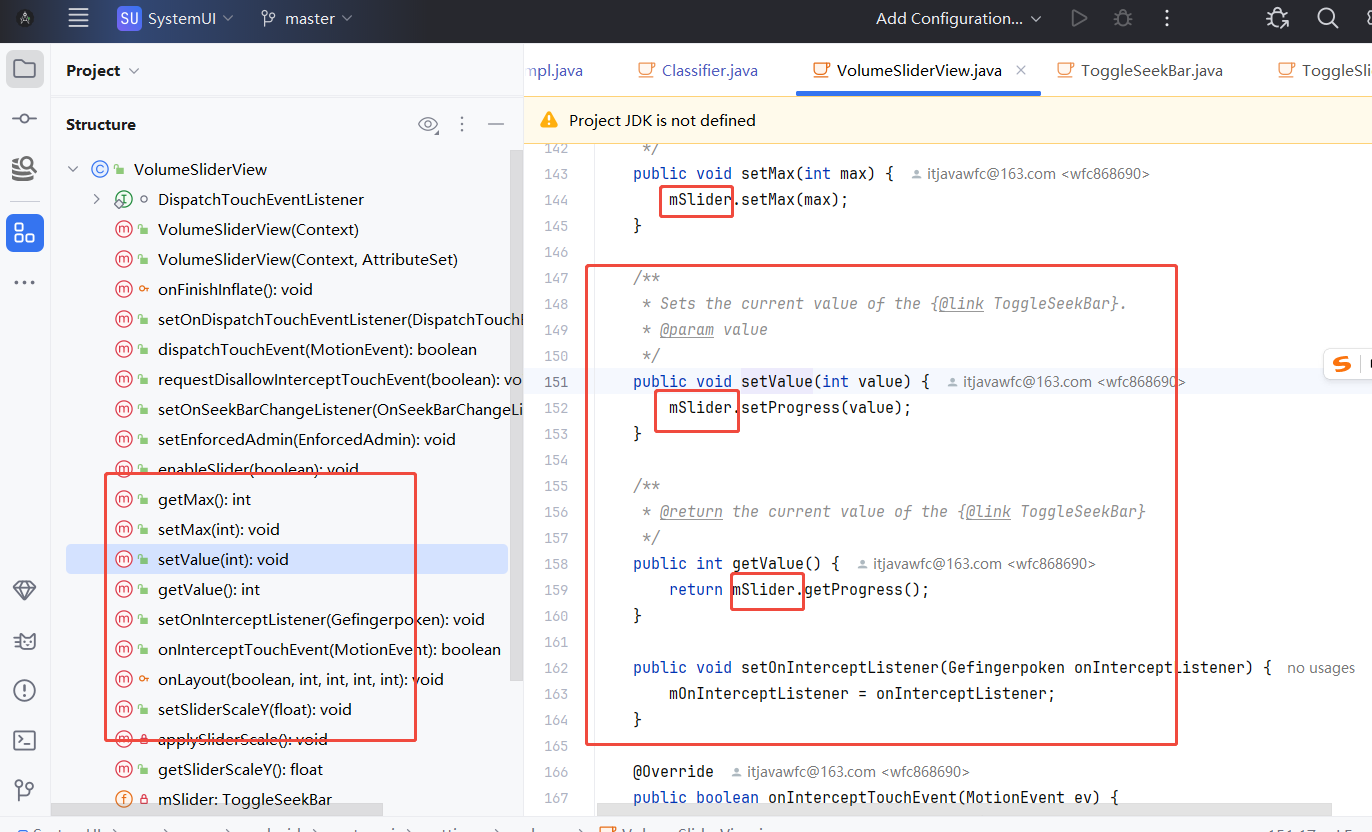Click the Structure panel vertical scrollbar
The width and height of the screenshot is (1372, 832).
(516, 415)
